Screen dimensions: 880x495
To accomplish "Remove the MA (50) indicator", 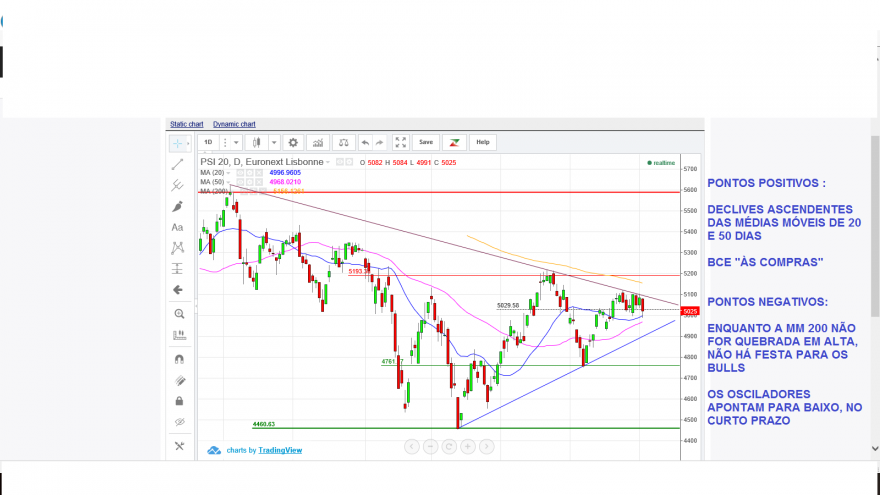I will pyautogui.click(x=259, y=182).
